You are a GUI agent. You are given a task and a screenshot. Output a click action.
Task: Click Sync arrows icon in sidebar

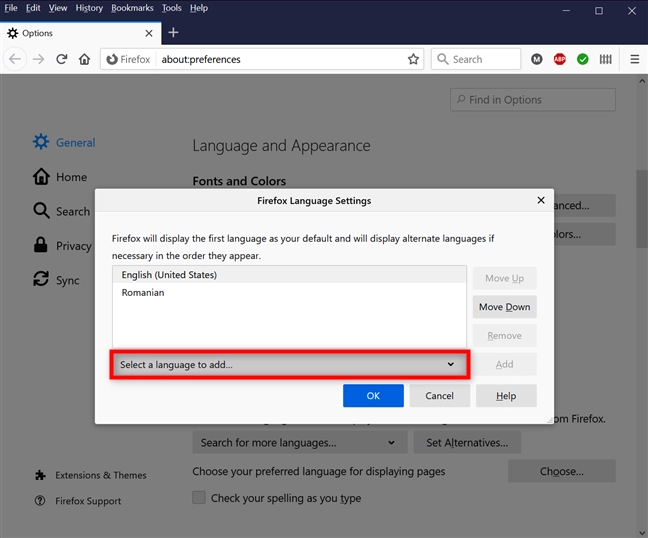41,279
